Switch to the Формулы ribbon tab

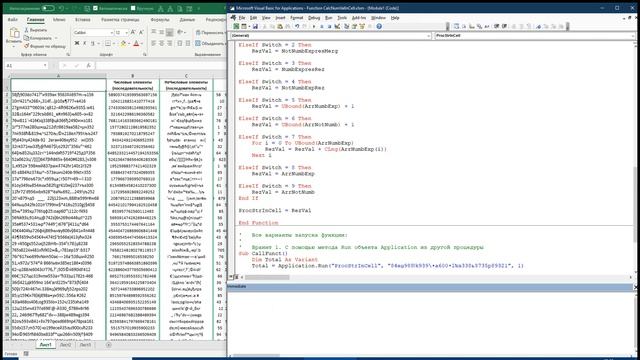(160, 20)
